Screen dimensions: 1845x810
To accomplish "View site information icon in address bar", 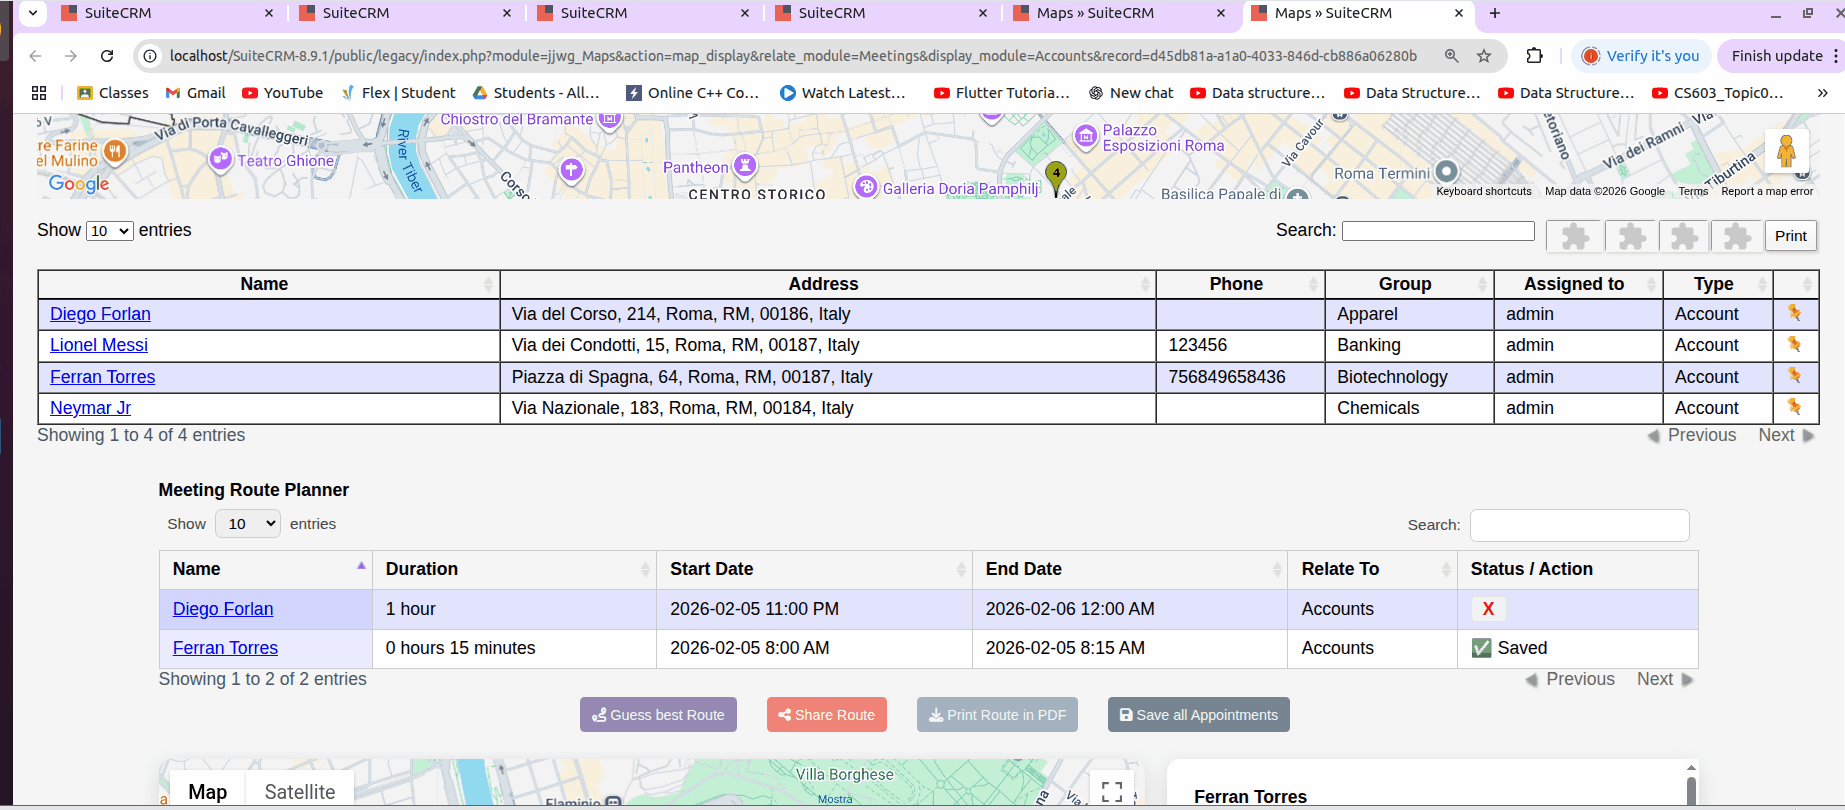I will [150, 56].
